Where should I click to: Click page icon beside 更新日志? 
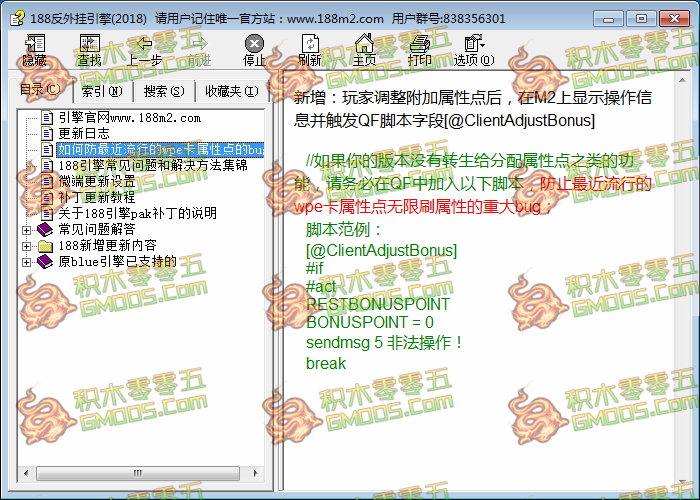point(47,133)
